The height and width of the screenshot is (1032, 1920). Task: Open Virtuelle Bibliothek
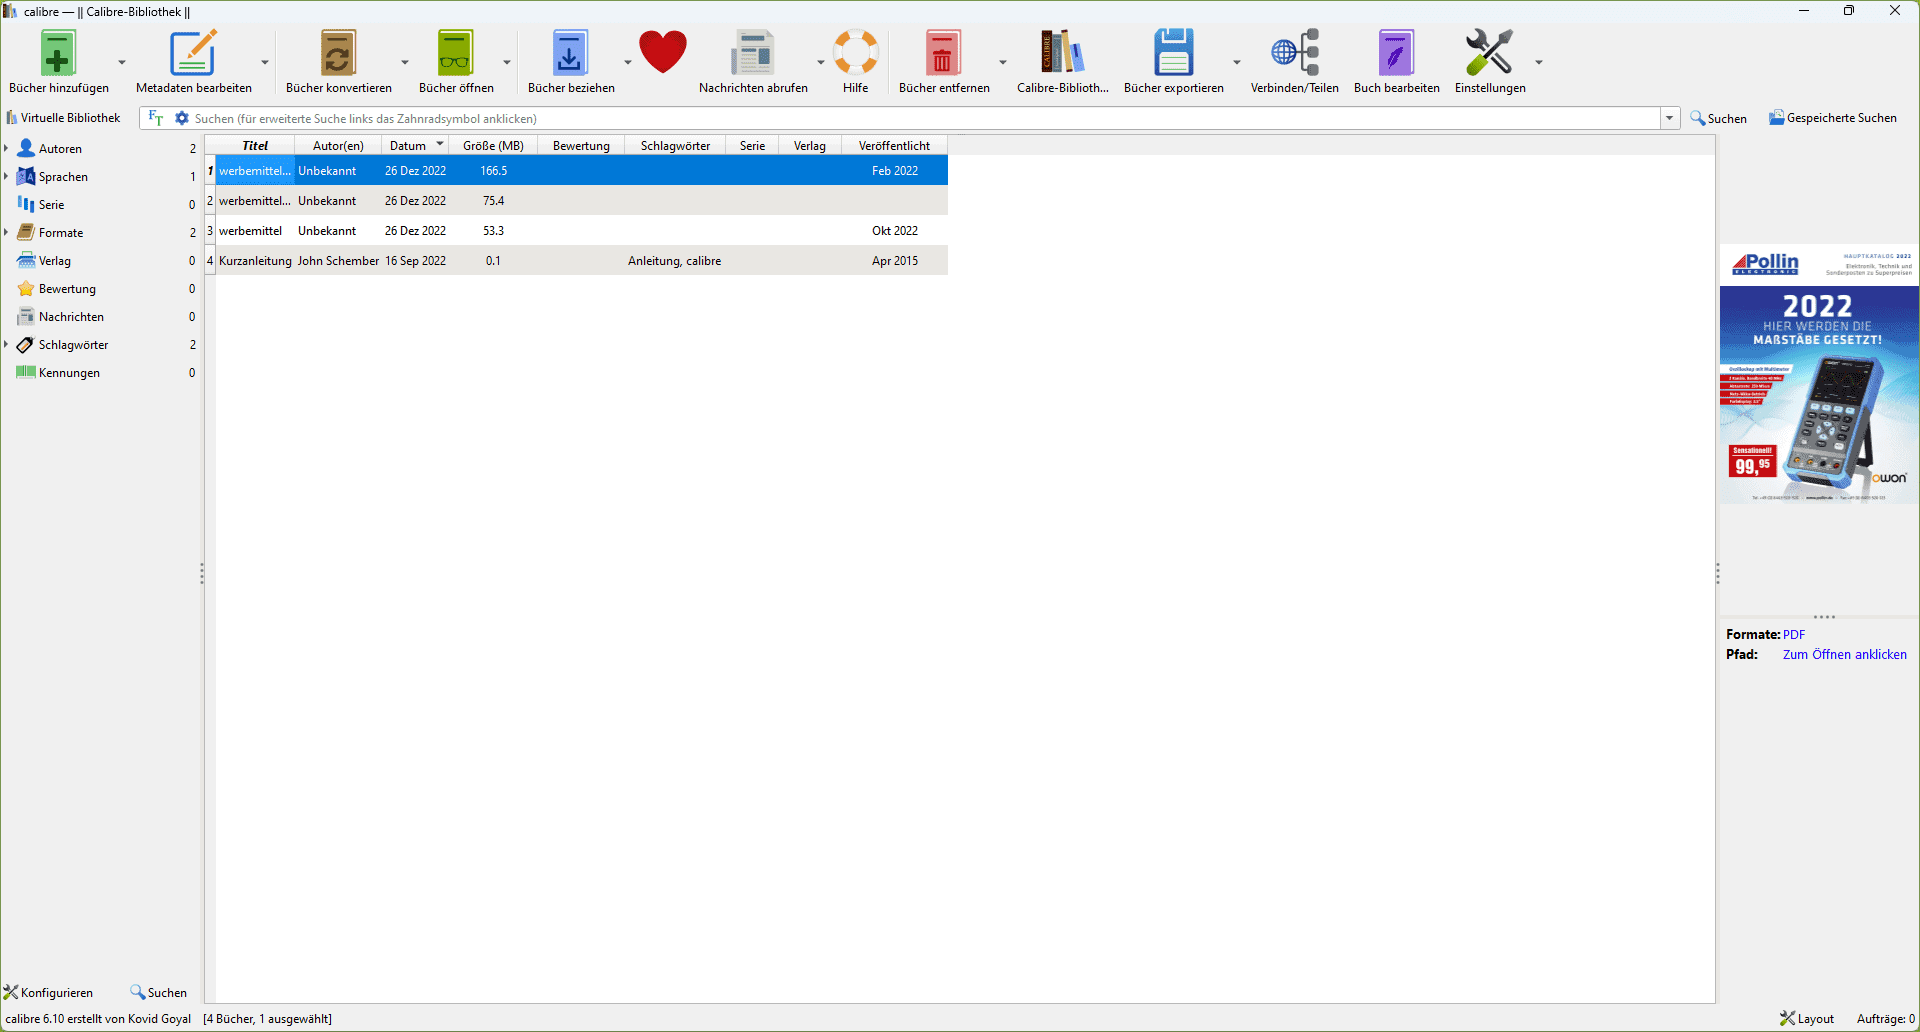tap(63, 118)
